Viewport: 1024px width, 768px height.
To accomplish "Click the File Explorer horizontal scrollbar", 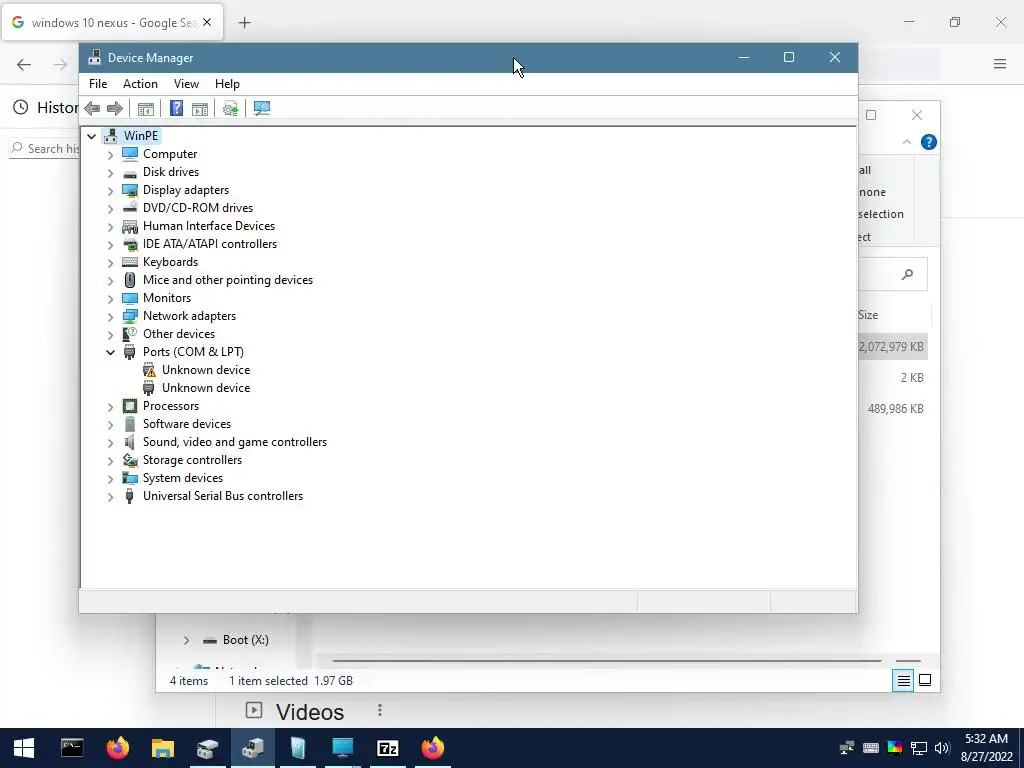I will [x=607, y=661].
